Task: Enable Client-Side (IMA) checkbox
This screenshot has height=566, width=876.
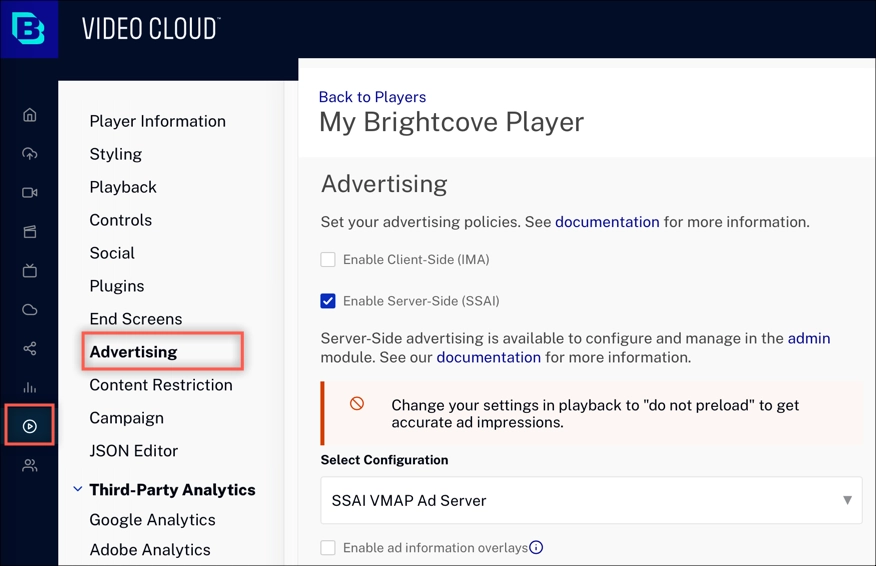Action: (328, 260)
